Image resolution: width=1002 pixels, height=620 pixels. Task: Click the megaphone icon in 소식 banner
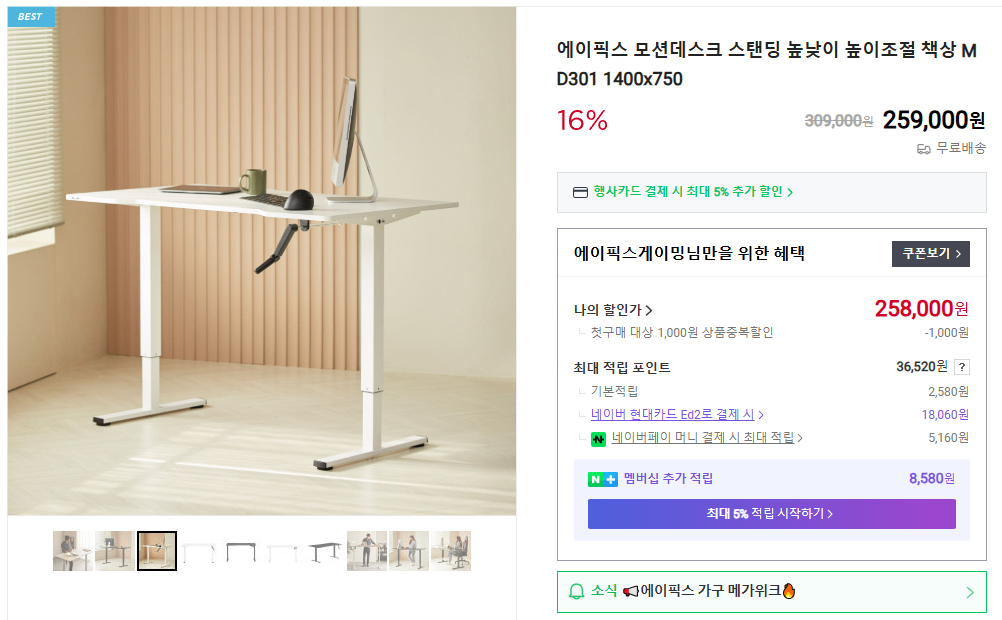(630, 592)
